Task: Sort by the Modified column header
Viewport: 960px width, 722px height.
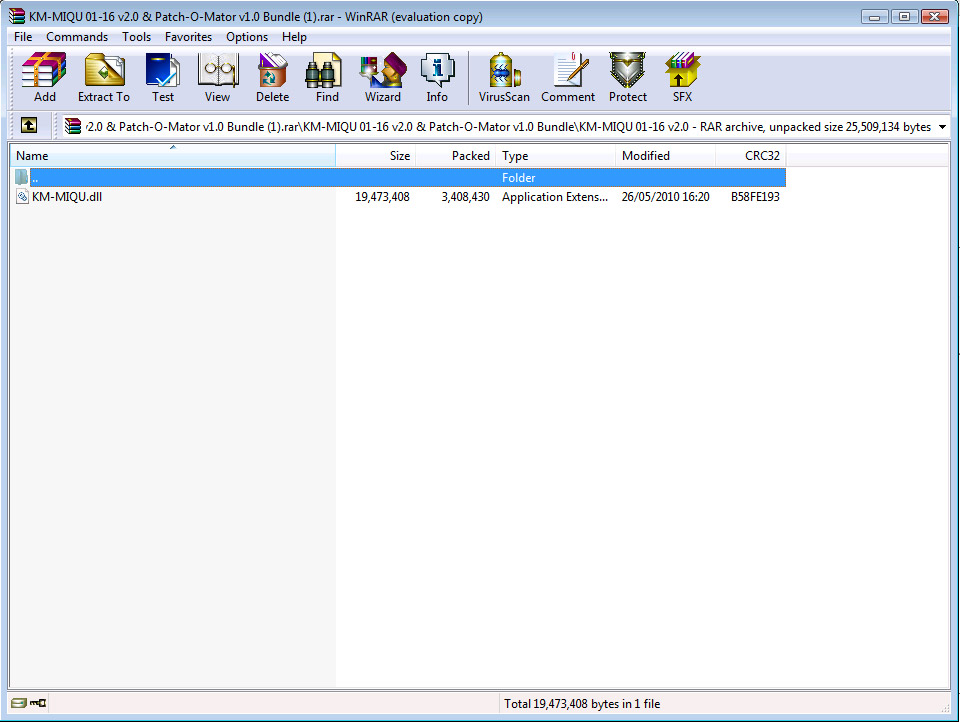Action: click(x=666, y=156)
